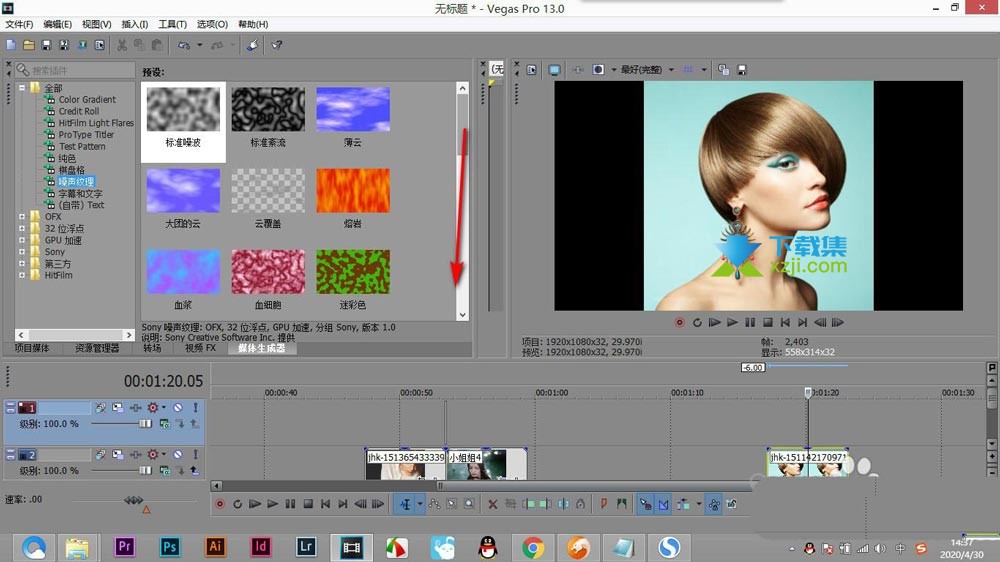This screenshot has width=1000, height=562.
Task: Choose the 熔岩 preset thumbnail
Action: click(353, 191)
